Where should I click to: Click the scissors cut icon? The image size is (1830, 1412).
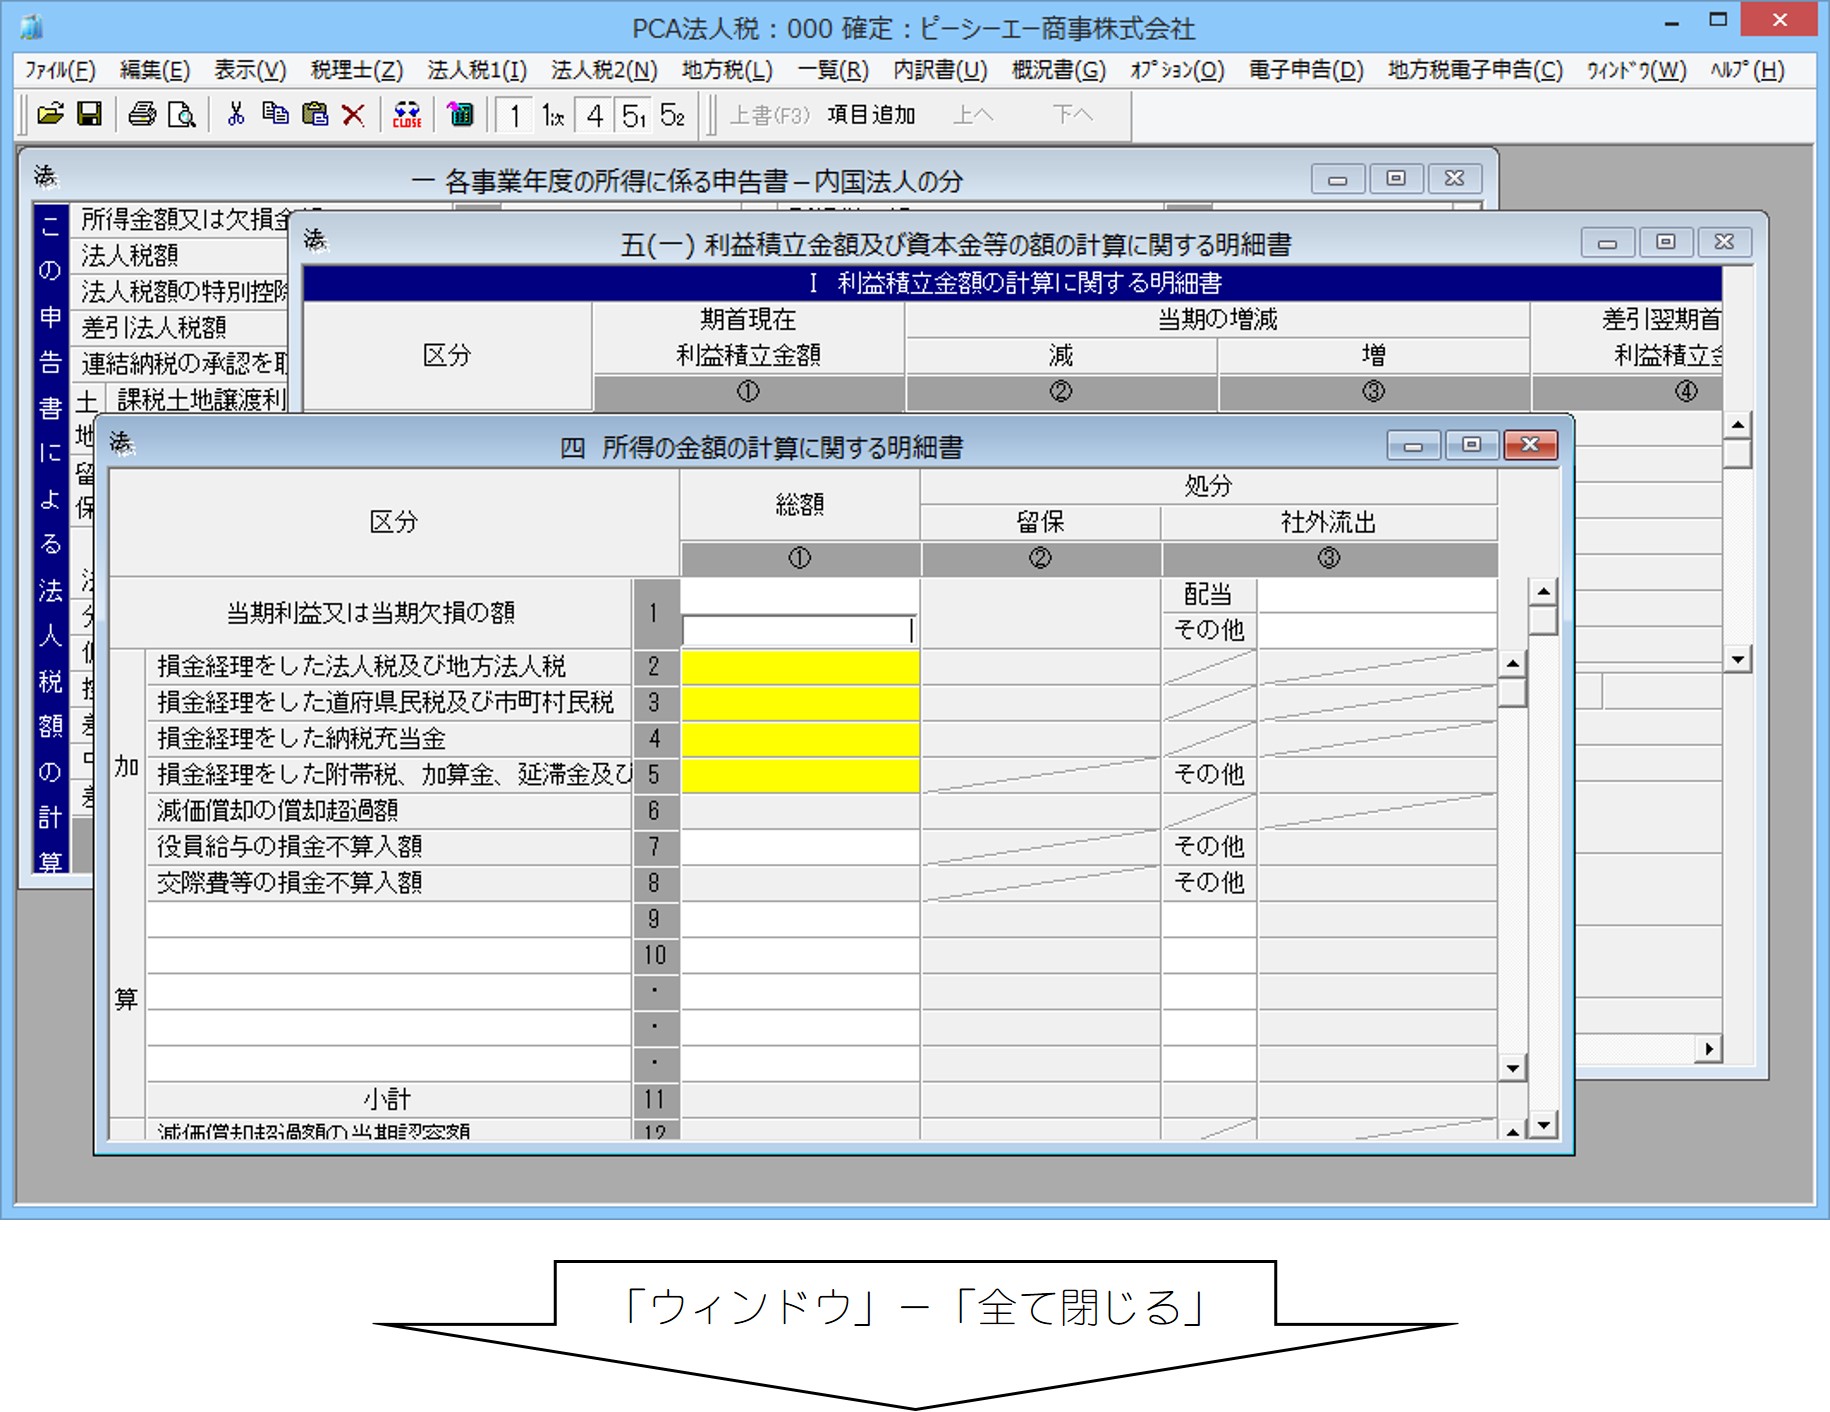(x=236, y=114)
